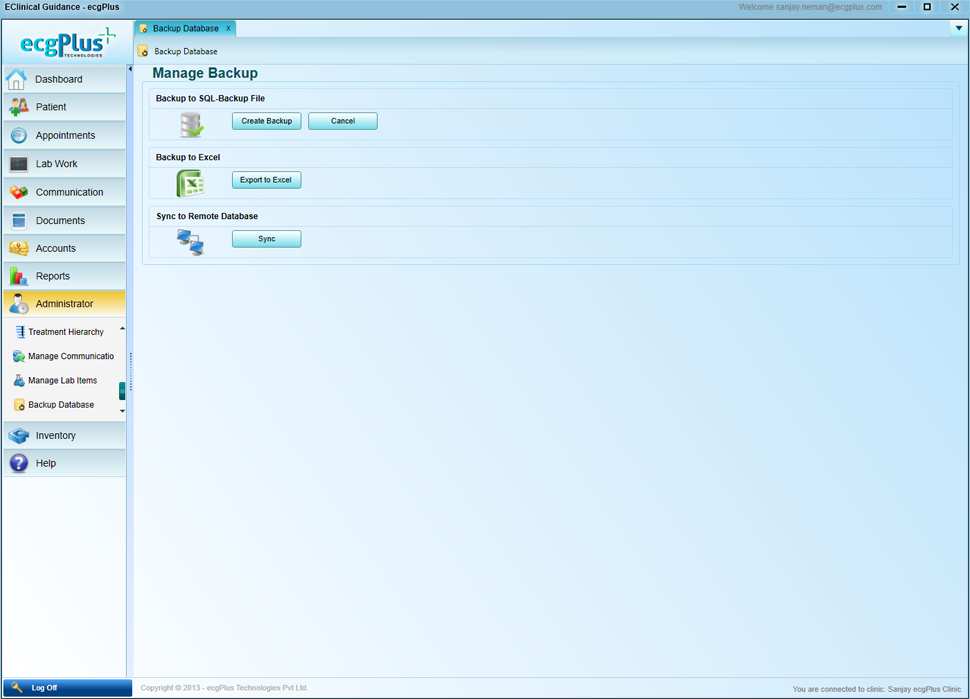Viewport: 970px width, 699px height.
Task: Select the Lab Work monitor icon
Action: click(18, 164)
